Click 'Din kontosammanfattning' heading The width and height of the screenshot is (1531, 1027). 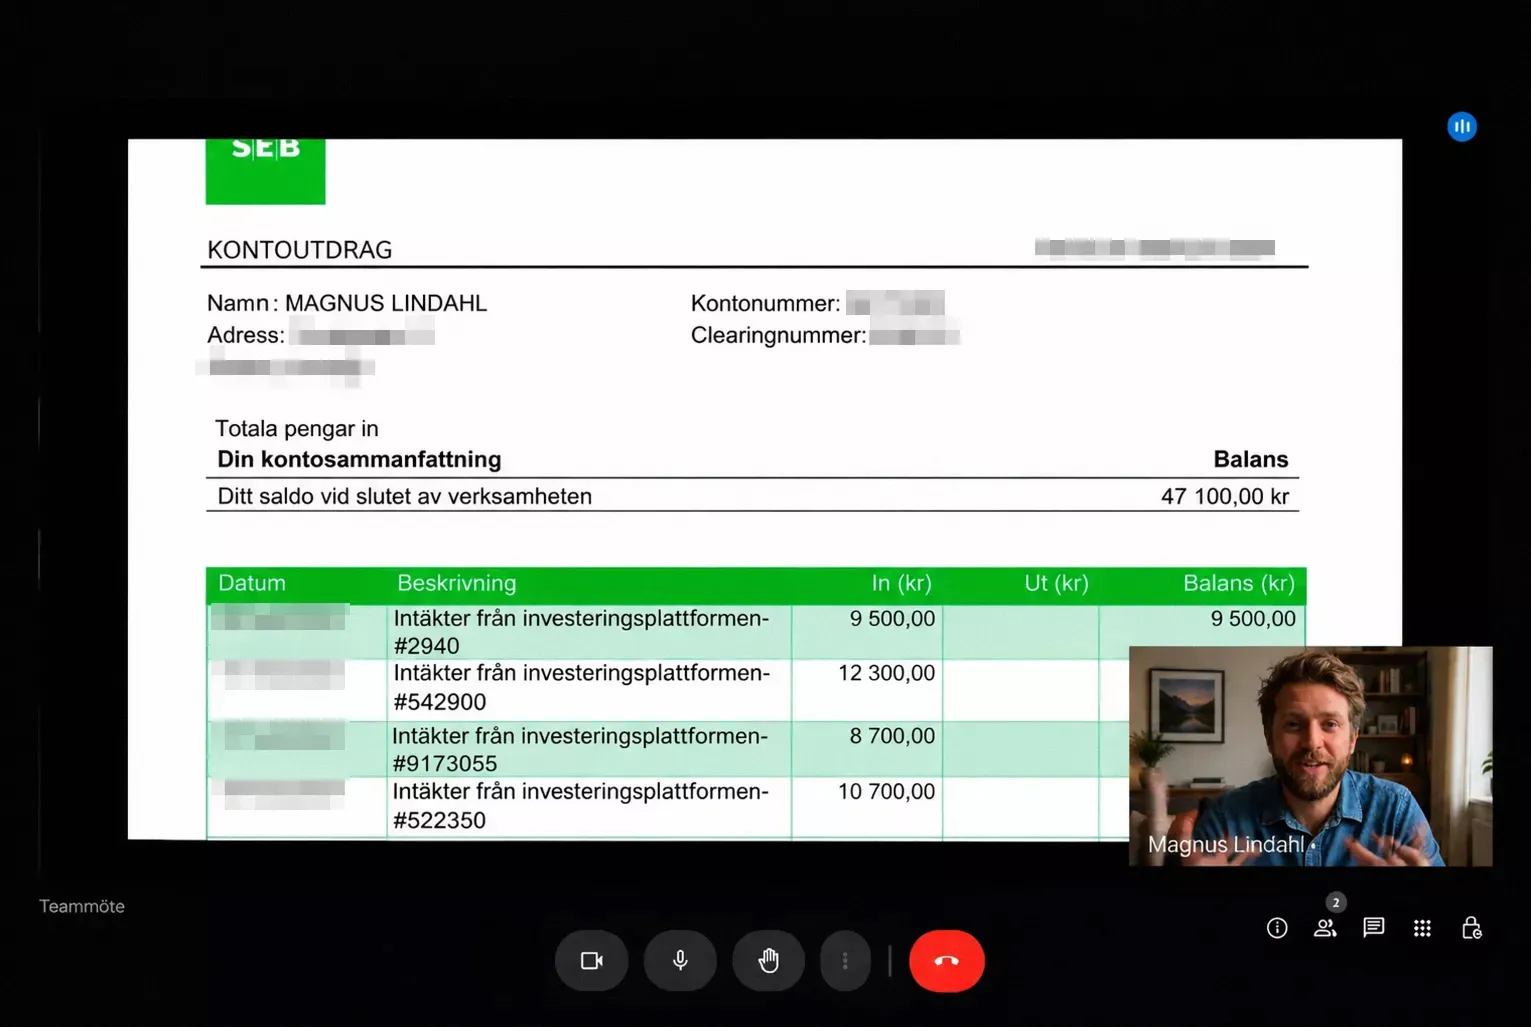click(359, 459)
